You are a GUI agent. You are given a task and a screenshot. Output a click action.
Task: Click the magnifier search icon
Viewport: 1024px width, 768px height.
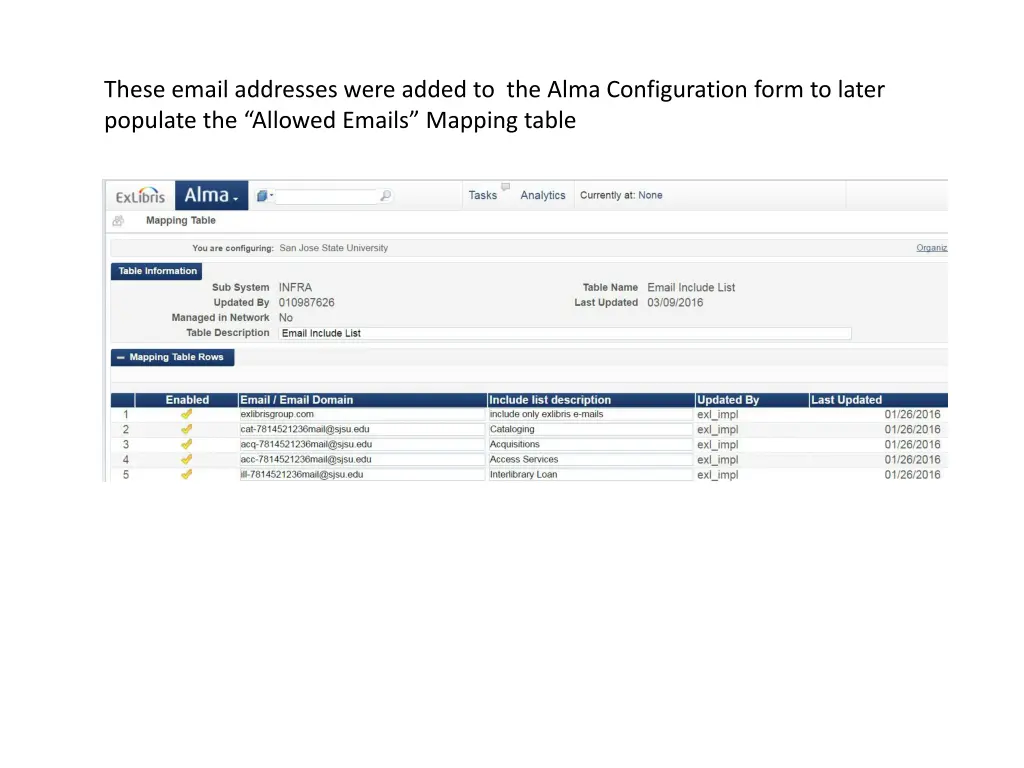pyautogui.click(x=385, y=195)
